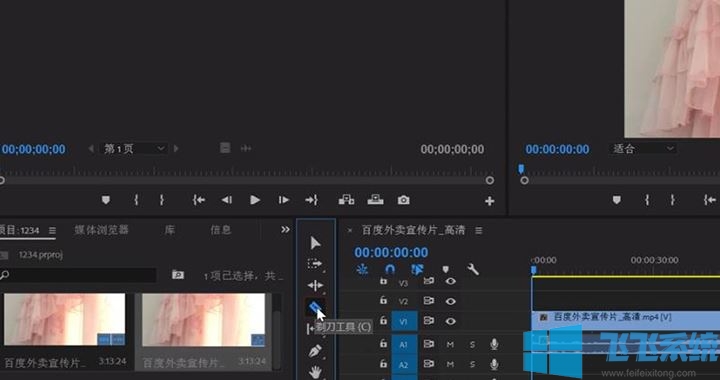Image resolution: width=720 pixels, height=380 pixels.
Task: Show hidden Project panel tabs chevron
Action: [x=286, y=229]
